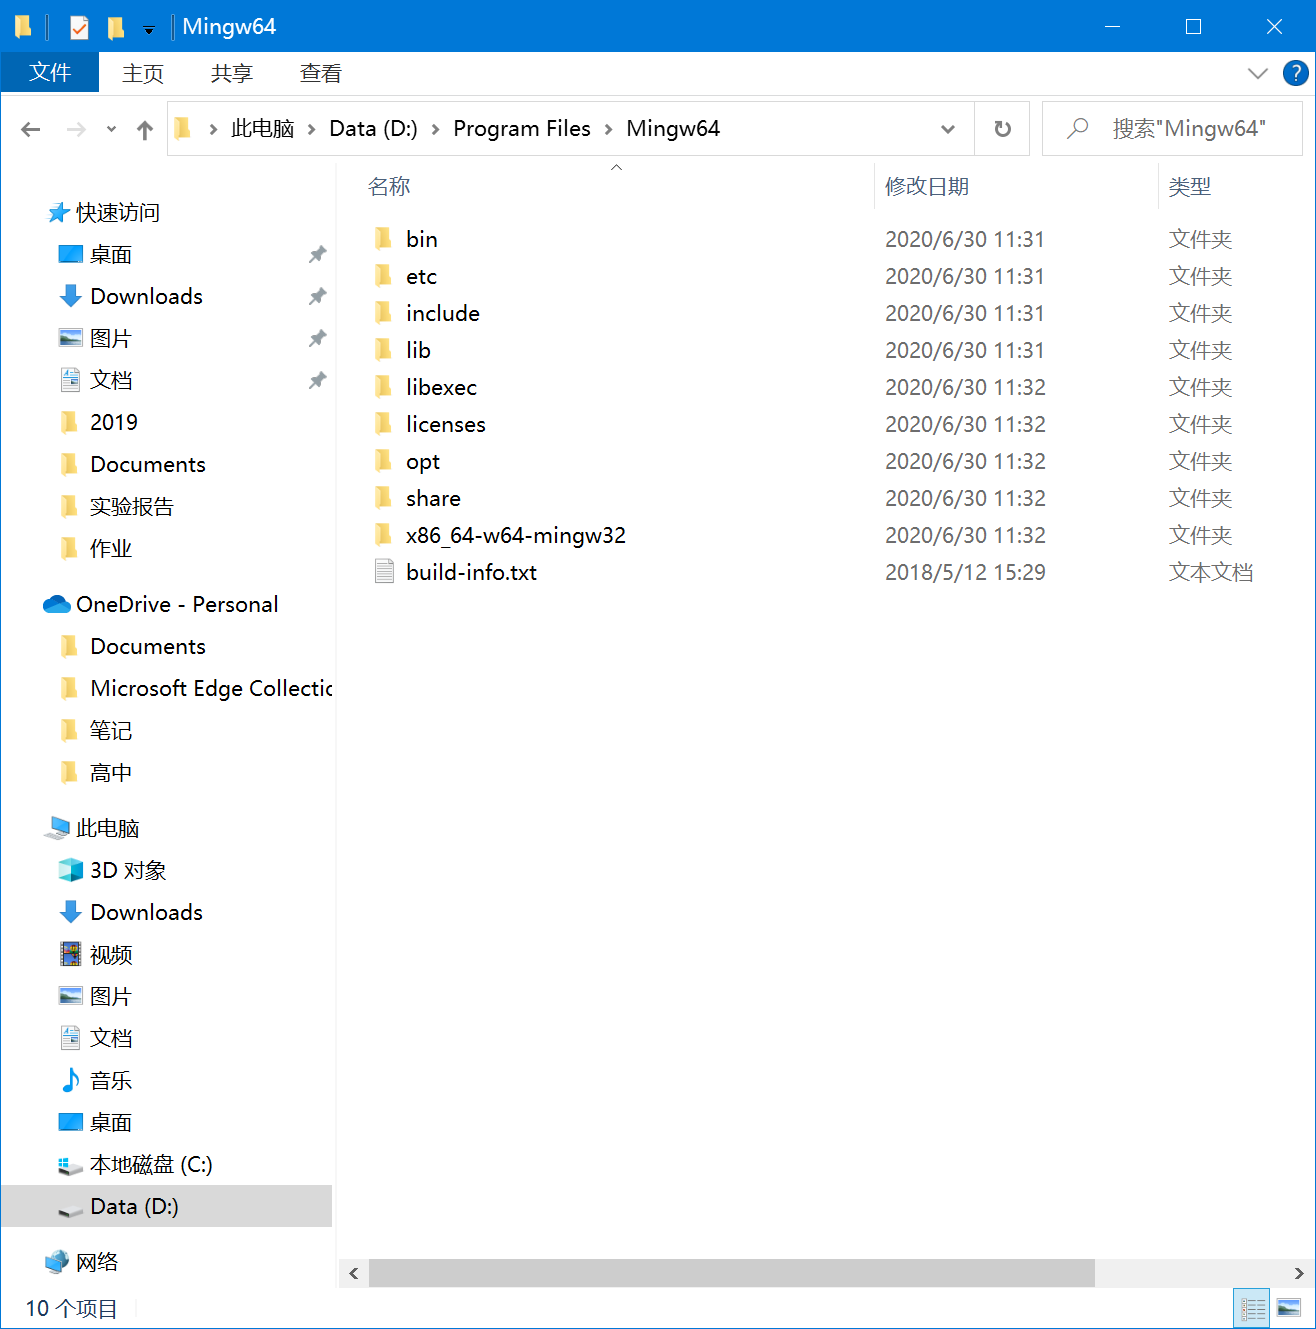This screenshot has height=1329, width=1316.
Task: Open 3D 对象 under This PC
Action: [x=128, y=871]
